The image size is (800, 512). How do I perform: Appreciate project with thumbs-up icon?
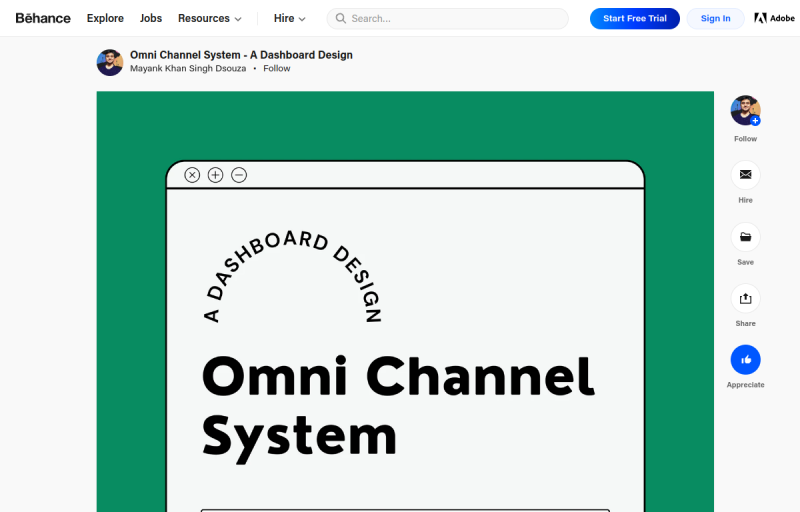coord(745,360)
